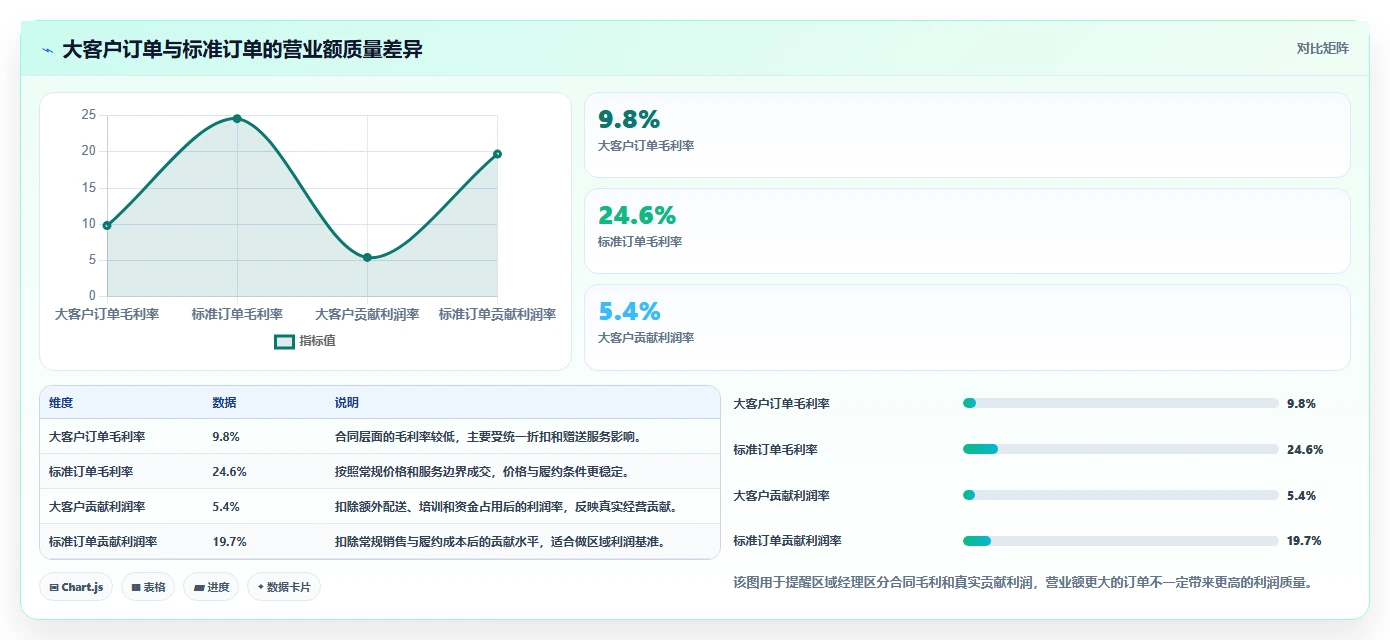Click table cell 大客户贡献利润率 in 维度 column

[97, 507]
